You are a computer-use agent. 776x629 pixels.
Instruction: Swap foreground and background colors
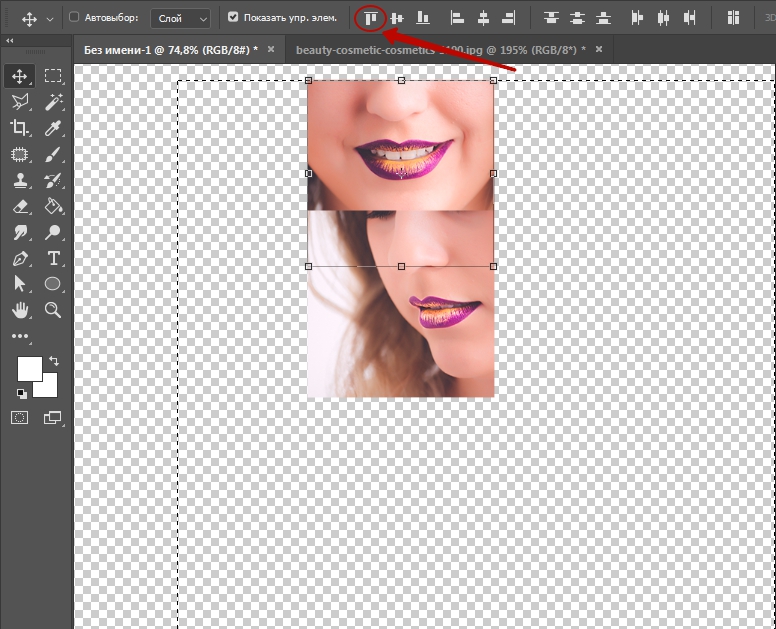point(54,361)
